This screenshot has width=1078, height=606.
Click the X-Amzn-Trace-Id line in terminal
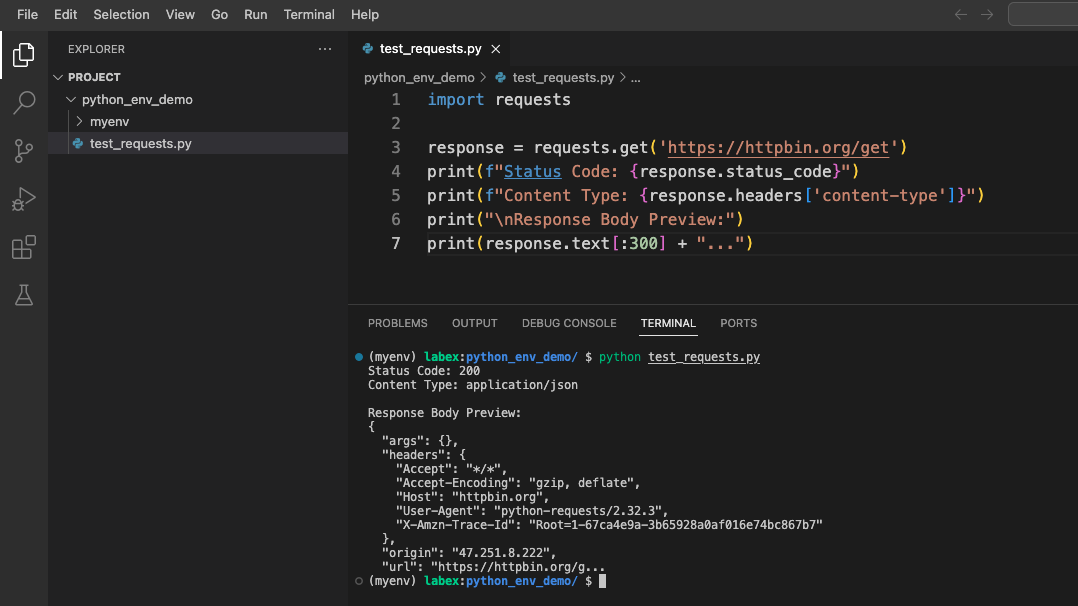(609, 525)
